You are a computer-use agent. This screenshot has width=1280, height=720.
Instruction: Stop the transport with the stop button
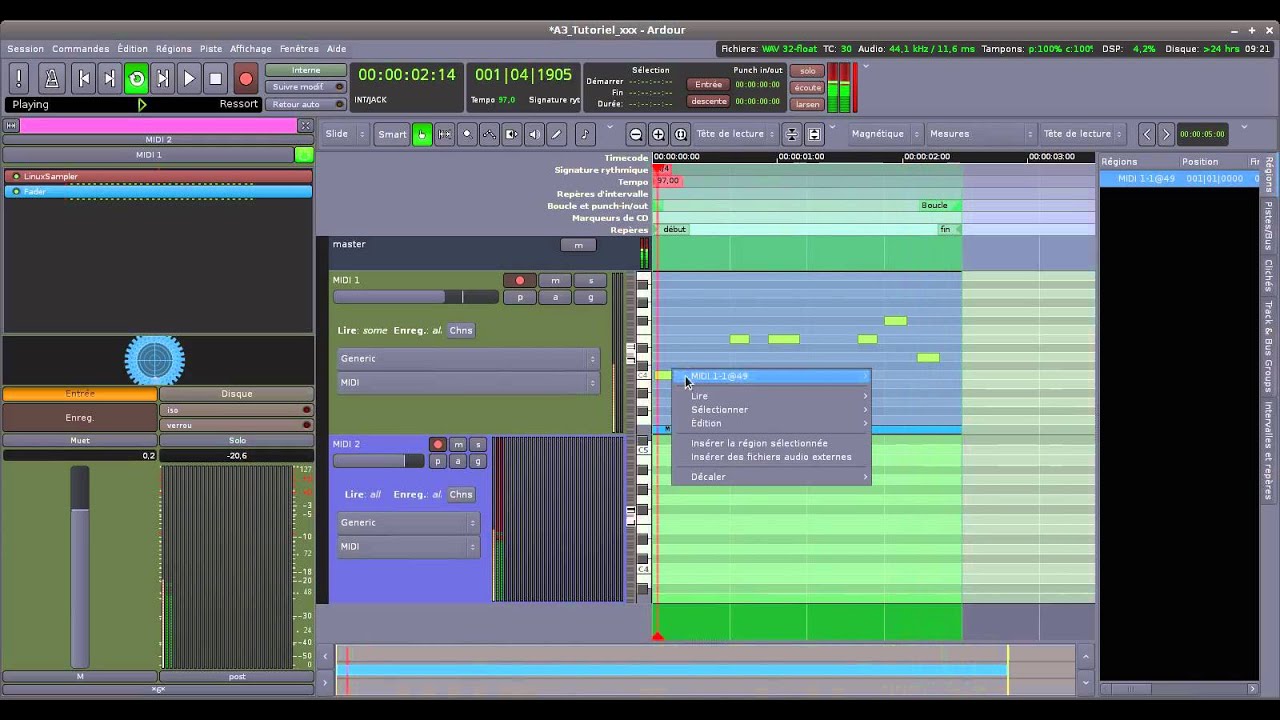(x=215, y=78)
